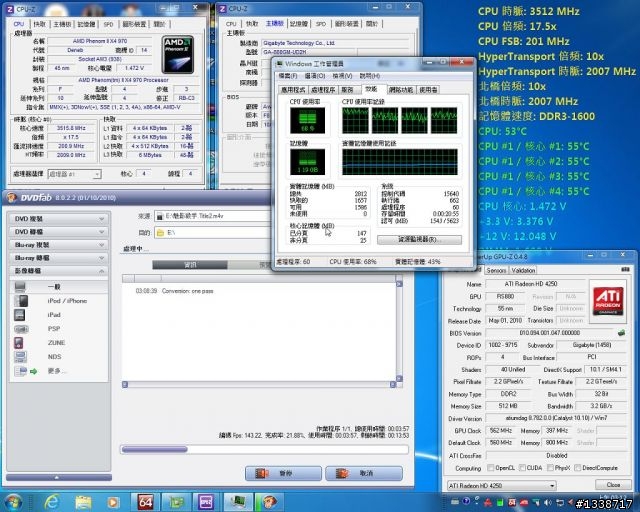Click the source path field showing Title2.m4v
Viewport: 640px width, 512px height.
[x=212, y=216]
